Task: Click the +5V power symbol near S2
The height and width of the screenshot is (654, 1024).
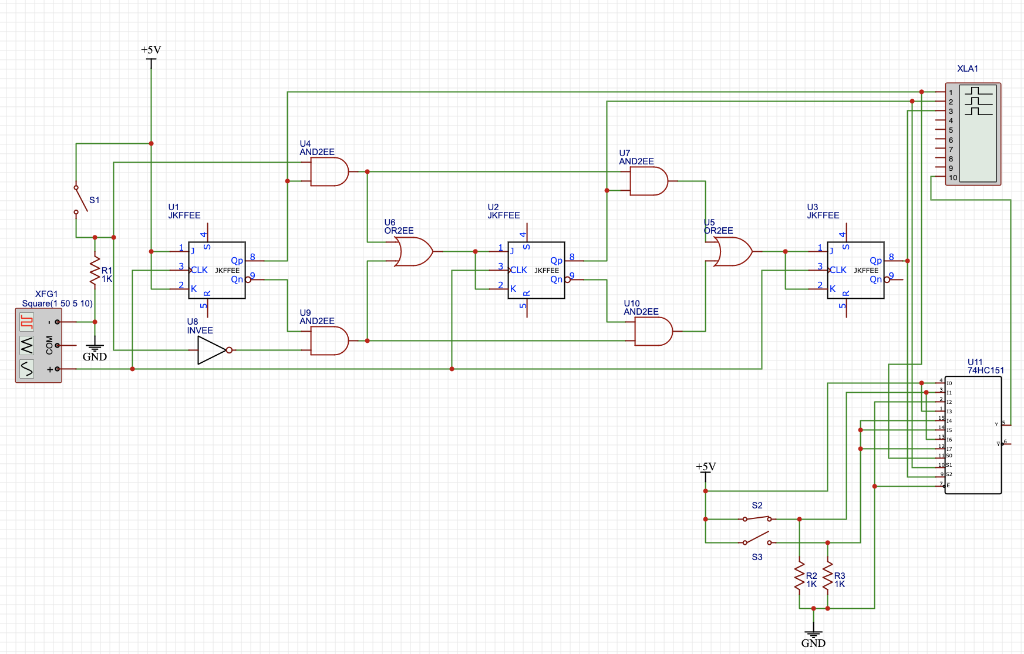Action: 705,471
